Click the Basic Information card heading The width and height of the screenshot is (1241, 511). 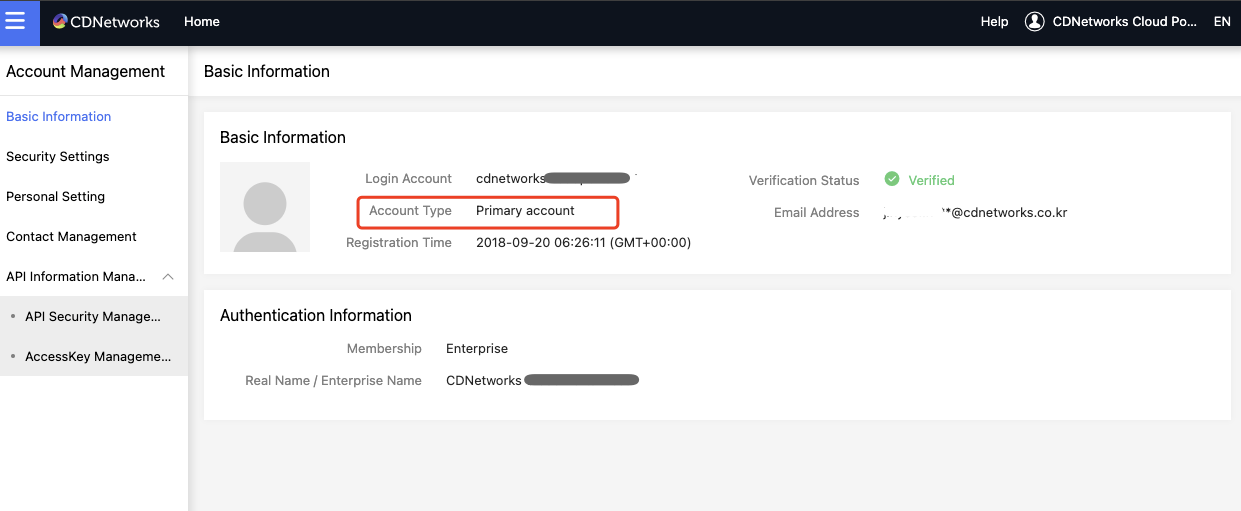point(283,138)
